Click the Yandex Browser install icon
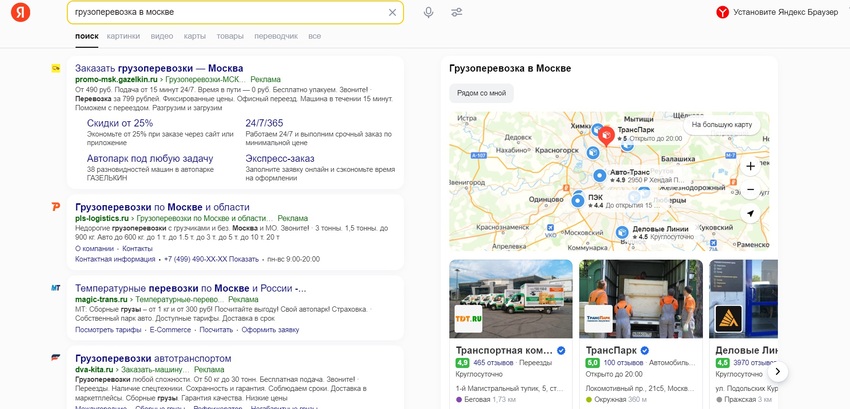The width and height of the screenshot is (850, 409). point(722,12)
